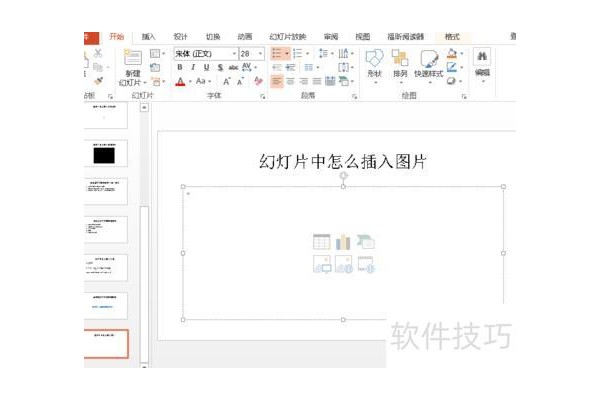
Task: Open the Font (字体) dialog launcher
Action: (262, 96)
